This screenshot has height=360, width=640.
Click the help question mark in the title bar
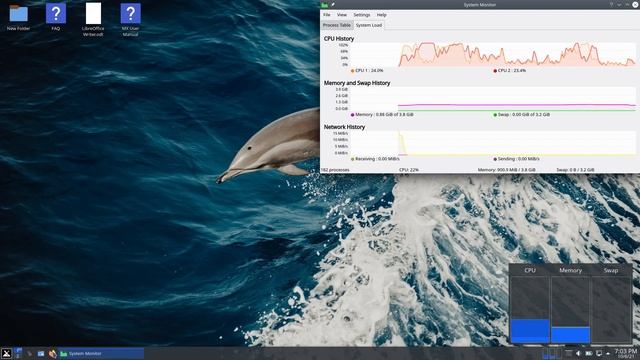[x=611, y=4]
